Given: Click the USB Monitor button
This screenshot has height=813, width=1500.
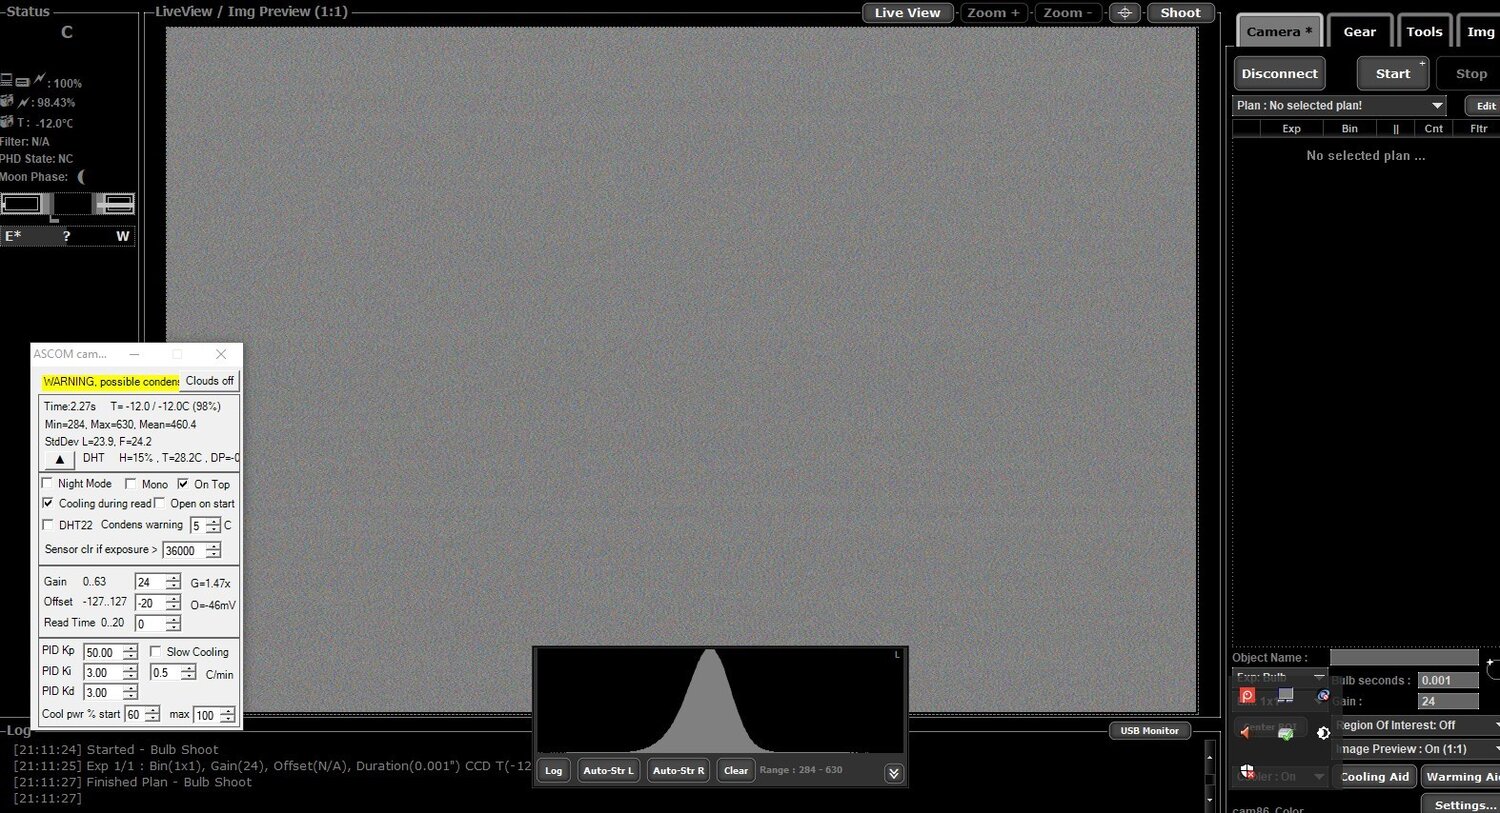Looking at the screenshot, I should (x=1149, y=731).
